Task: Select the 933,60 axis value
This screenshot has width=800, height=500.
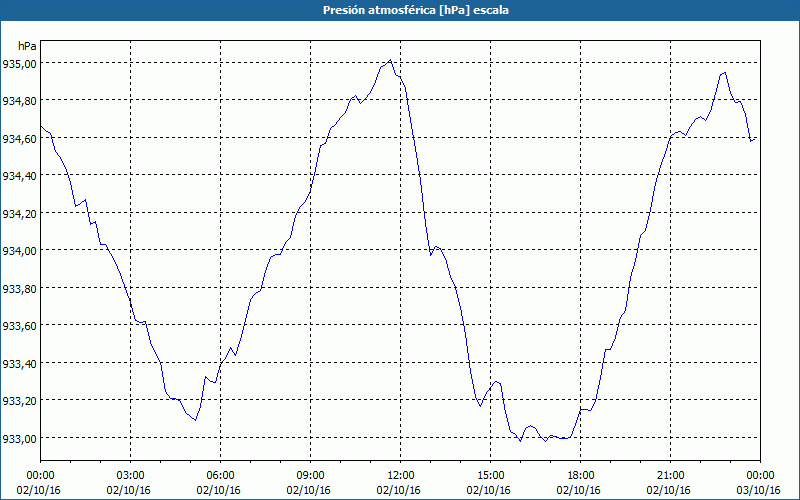Action: point(19,326)
